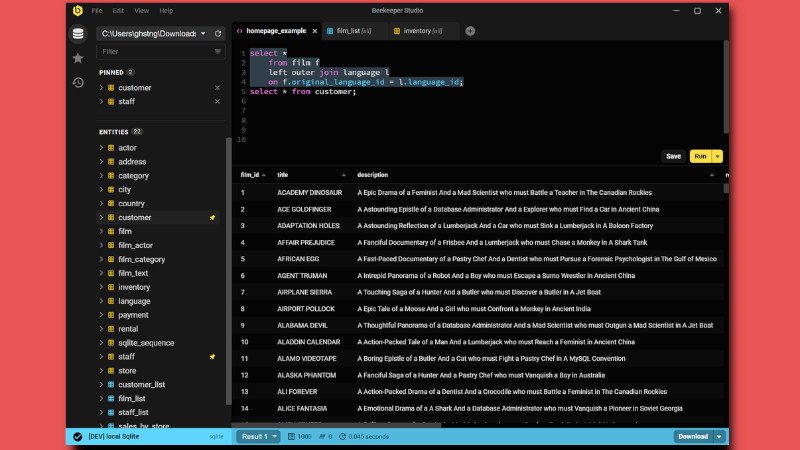This screenshot has height=450, width=800.
Task: Click the customer_list view icon
Action: [x=111, y=385]
